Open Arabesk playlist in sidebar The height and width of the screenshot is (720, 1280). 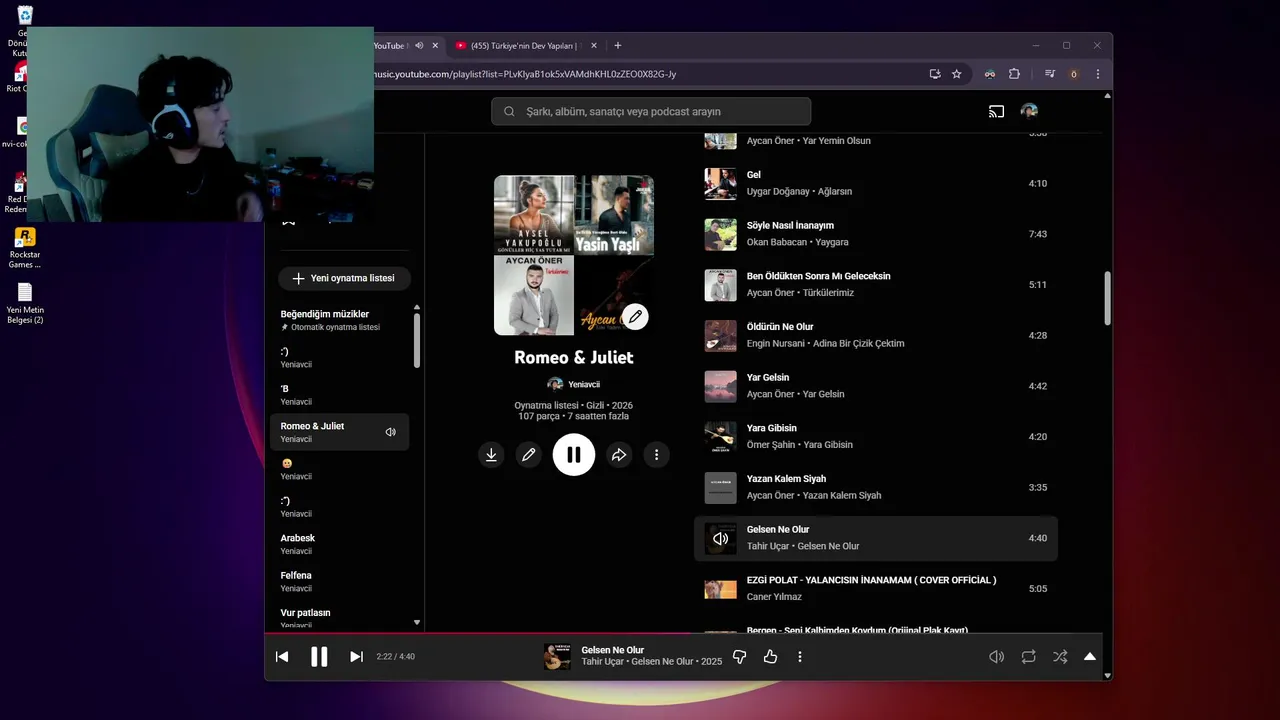pyautogui.click(x=339, y=544)
